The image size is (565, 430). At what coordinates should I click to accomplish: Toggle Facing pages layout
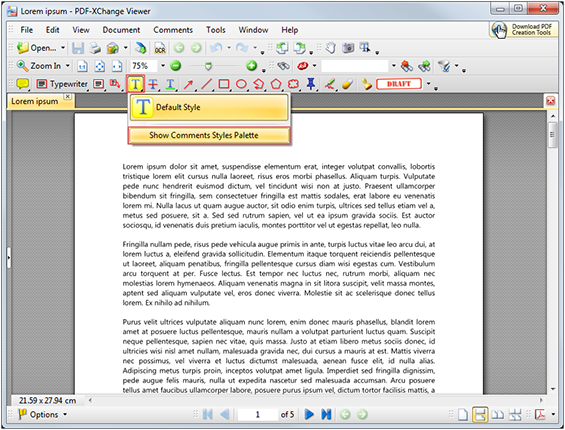click(498, 415)
